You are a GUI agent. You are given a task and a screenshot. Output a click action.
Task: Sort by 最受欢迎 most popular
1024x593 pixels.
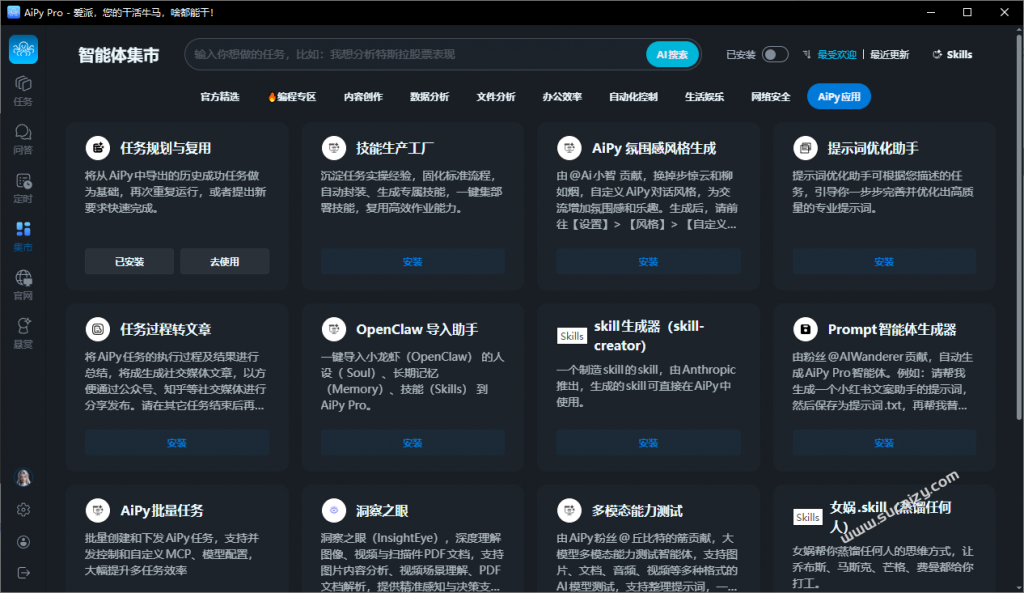click(x=837, y=54)
